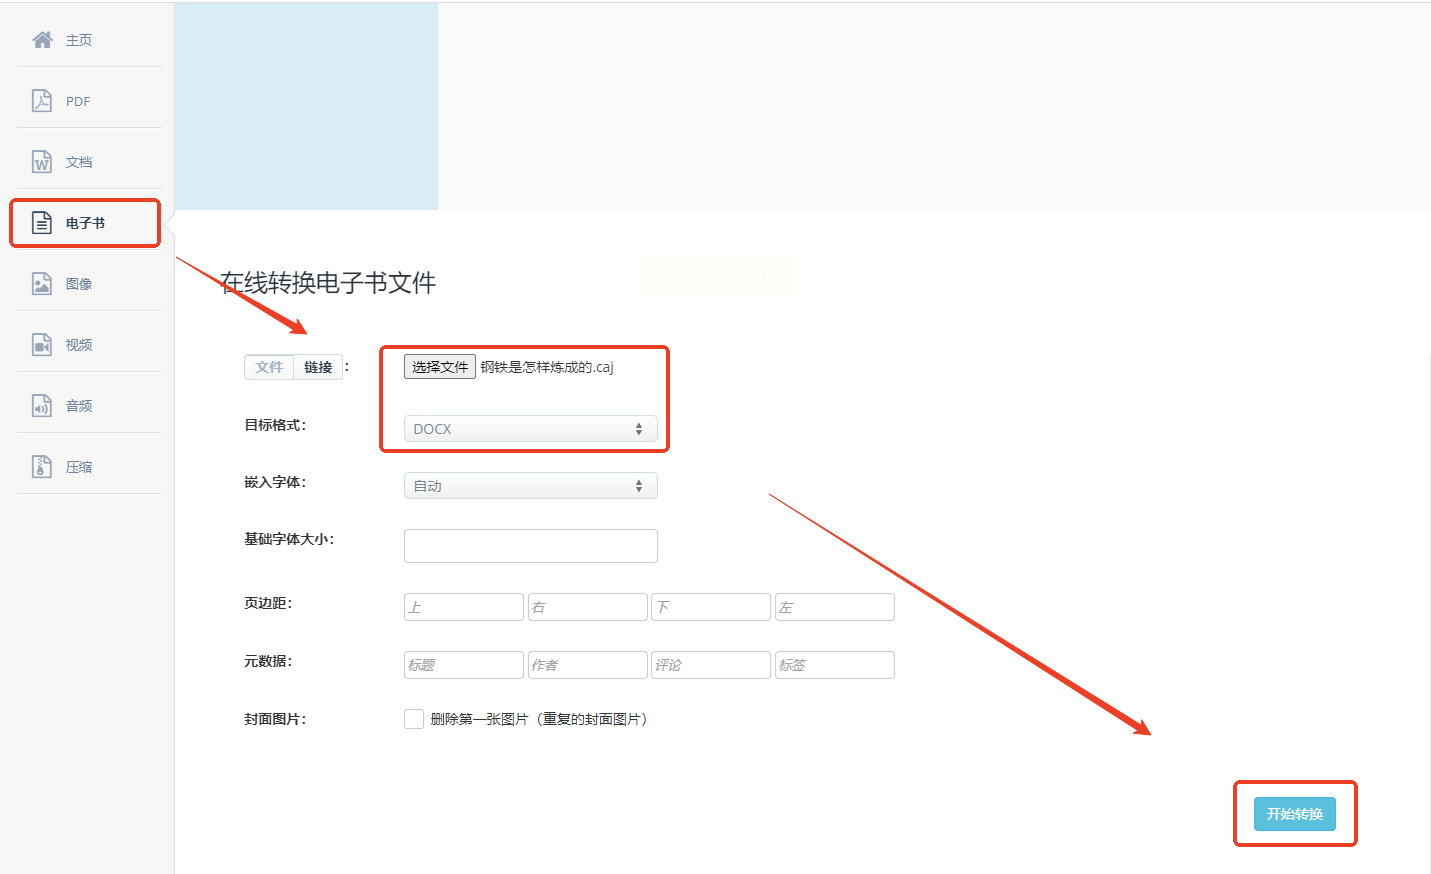
Task: Select the video file icon
Action: pos(42,345)
